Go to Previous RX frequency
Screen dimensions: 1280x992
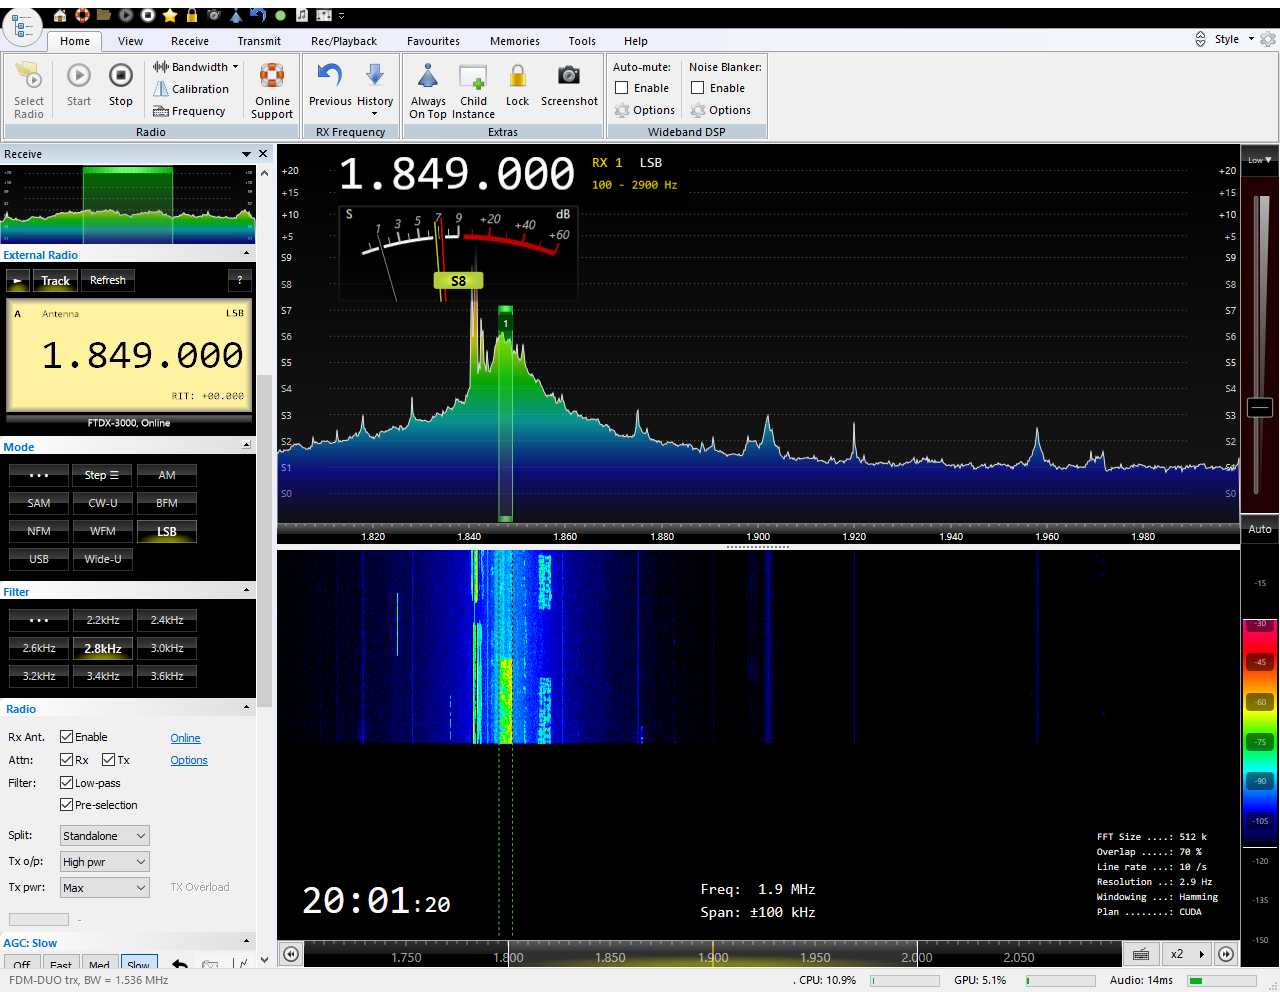(x=330, y=77)
